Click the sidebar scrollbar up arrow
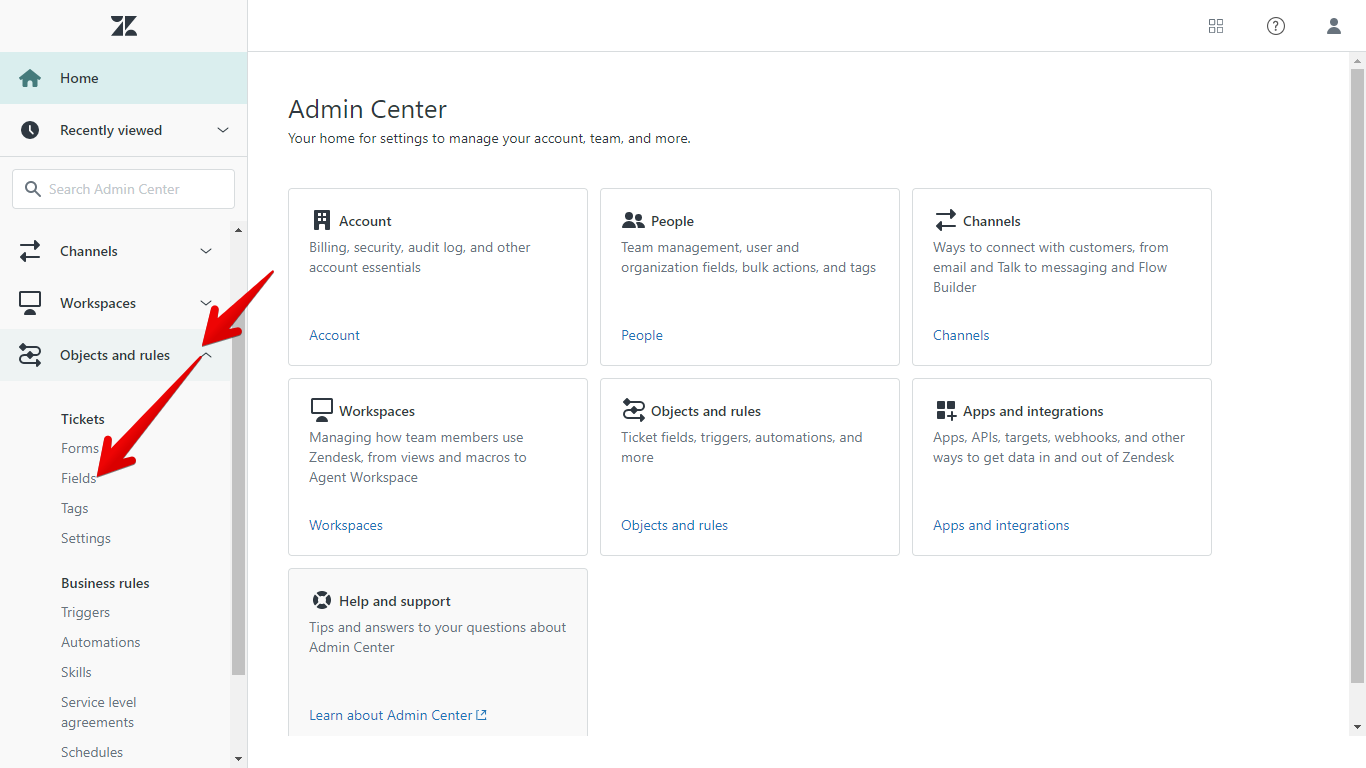Viewport: 1366px width, 768px height. tap(238, 231)
